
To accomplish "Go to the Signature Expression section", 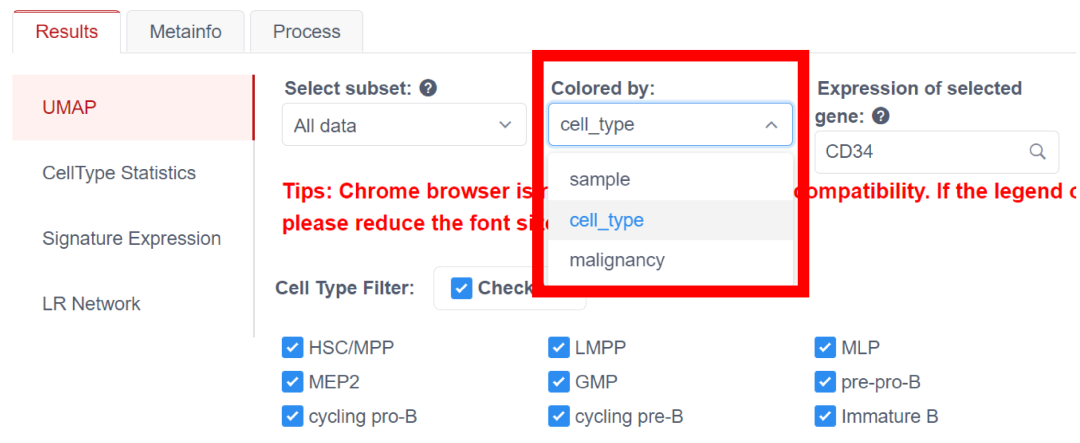I will coord(131,239).
